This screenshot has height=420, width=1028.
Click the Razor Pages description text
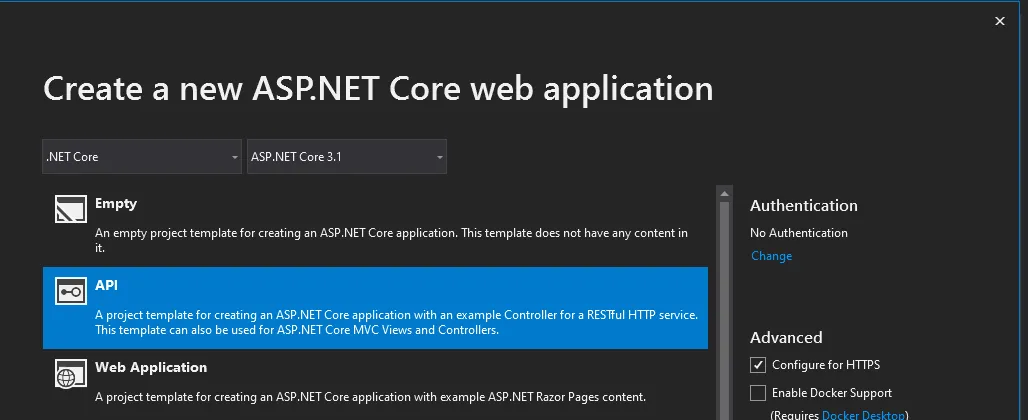[x=370, y=396]
